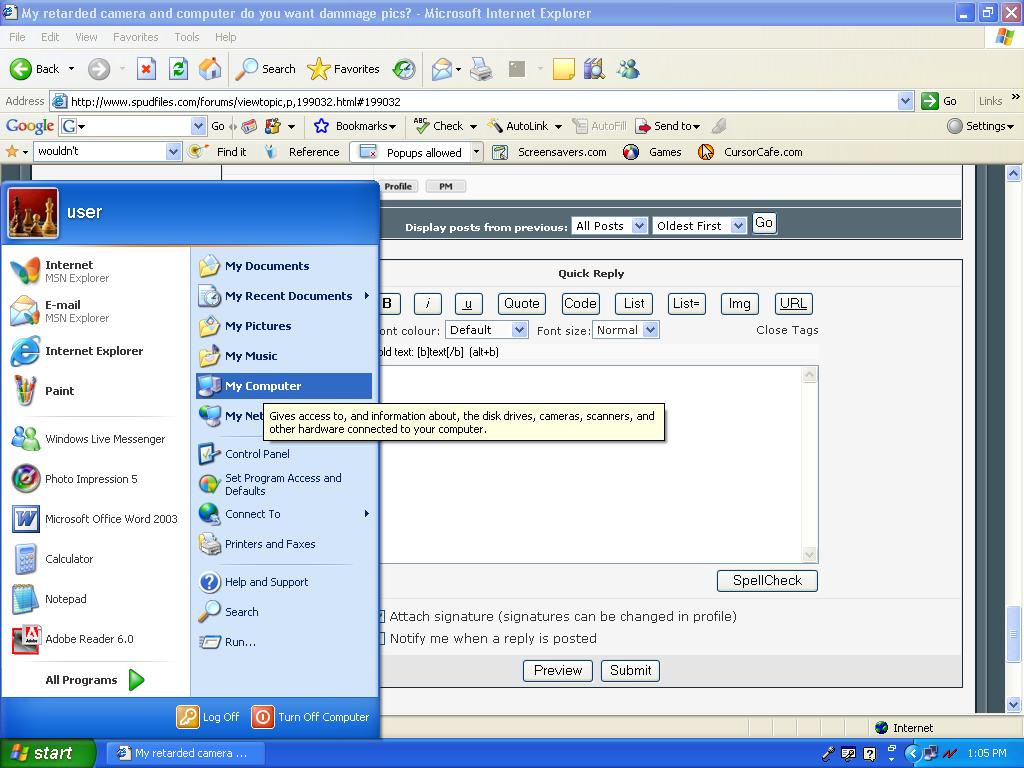This screenshot has height=768, width=1024.
Task: Click Turn Off Computer button
Action: point(311,717)
